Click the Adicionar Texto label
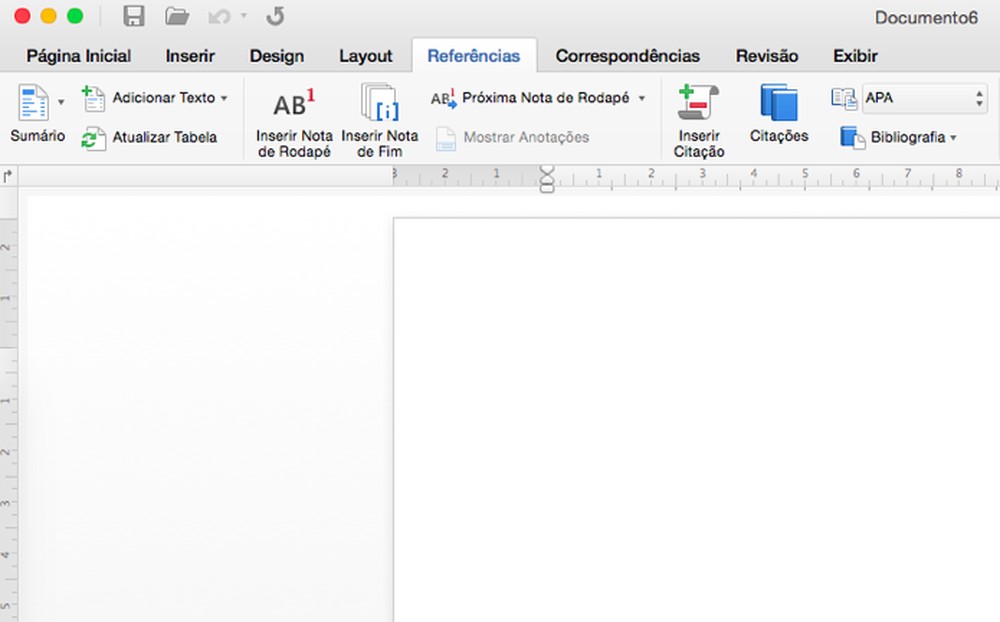 pos(164,98)
